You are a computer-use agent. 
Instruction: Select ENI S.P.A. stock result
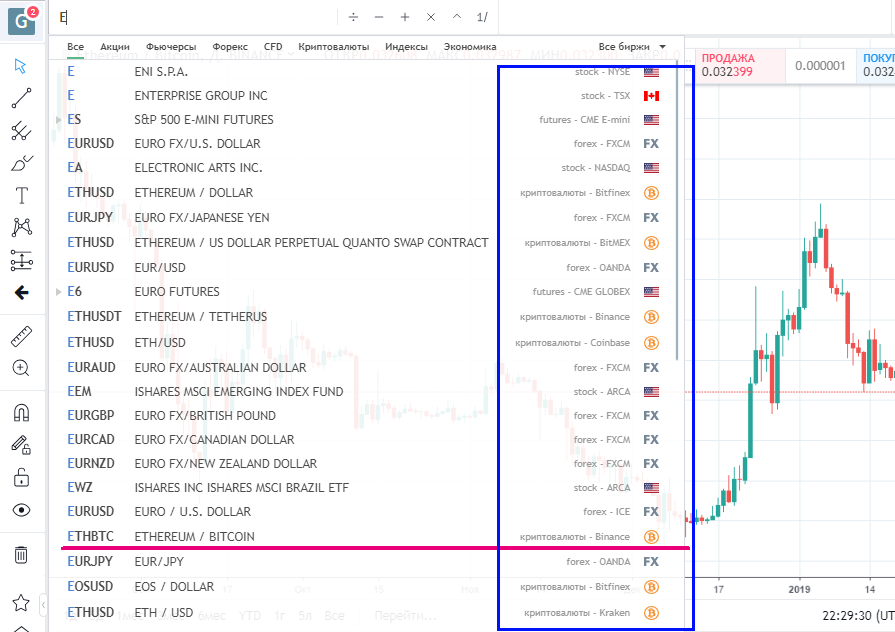(365, 72)
